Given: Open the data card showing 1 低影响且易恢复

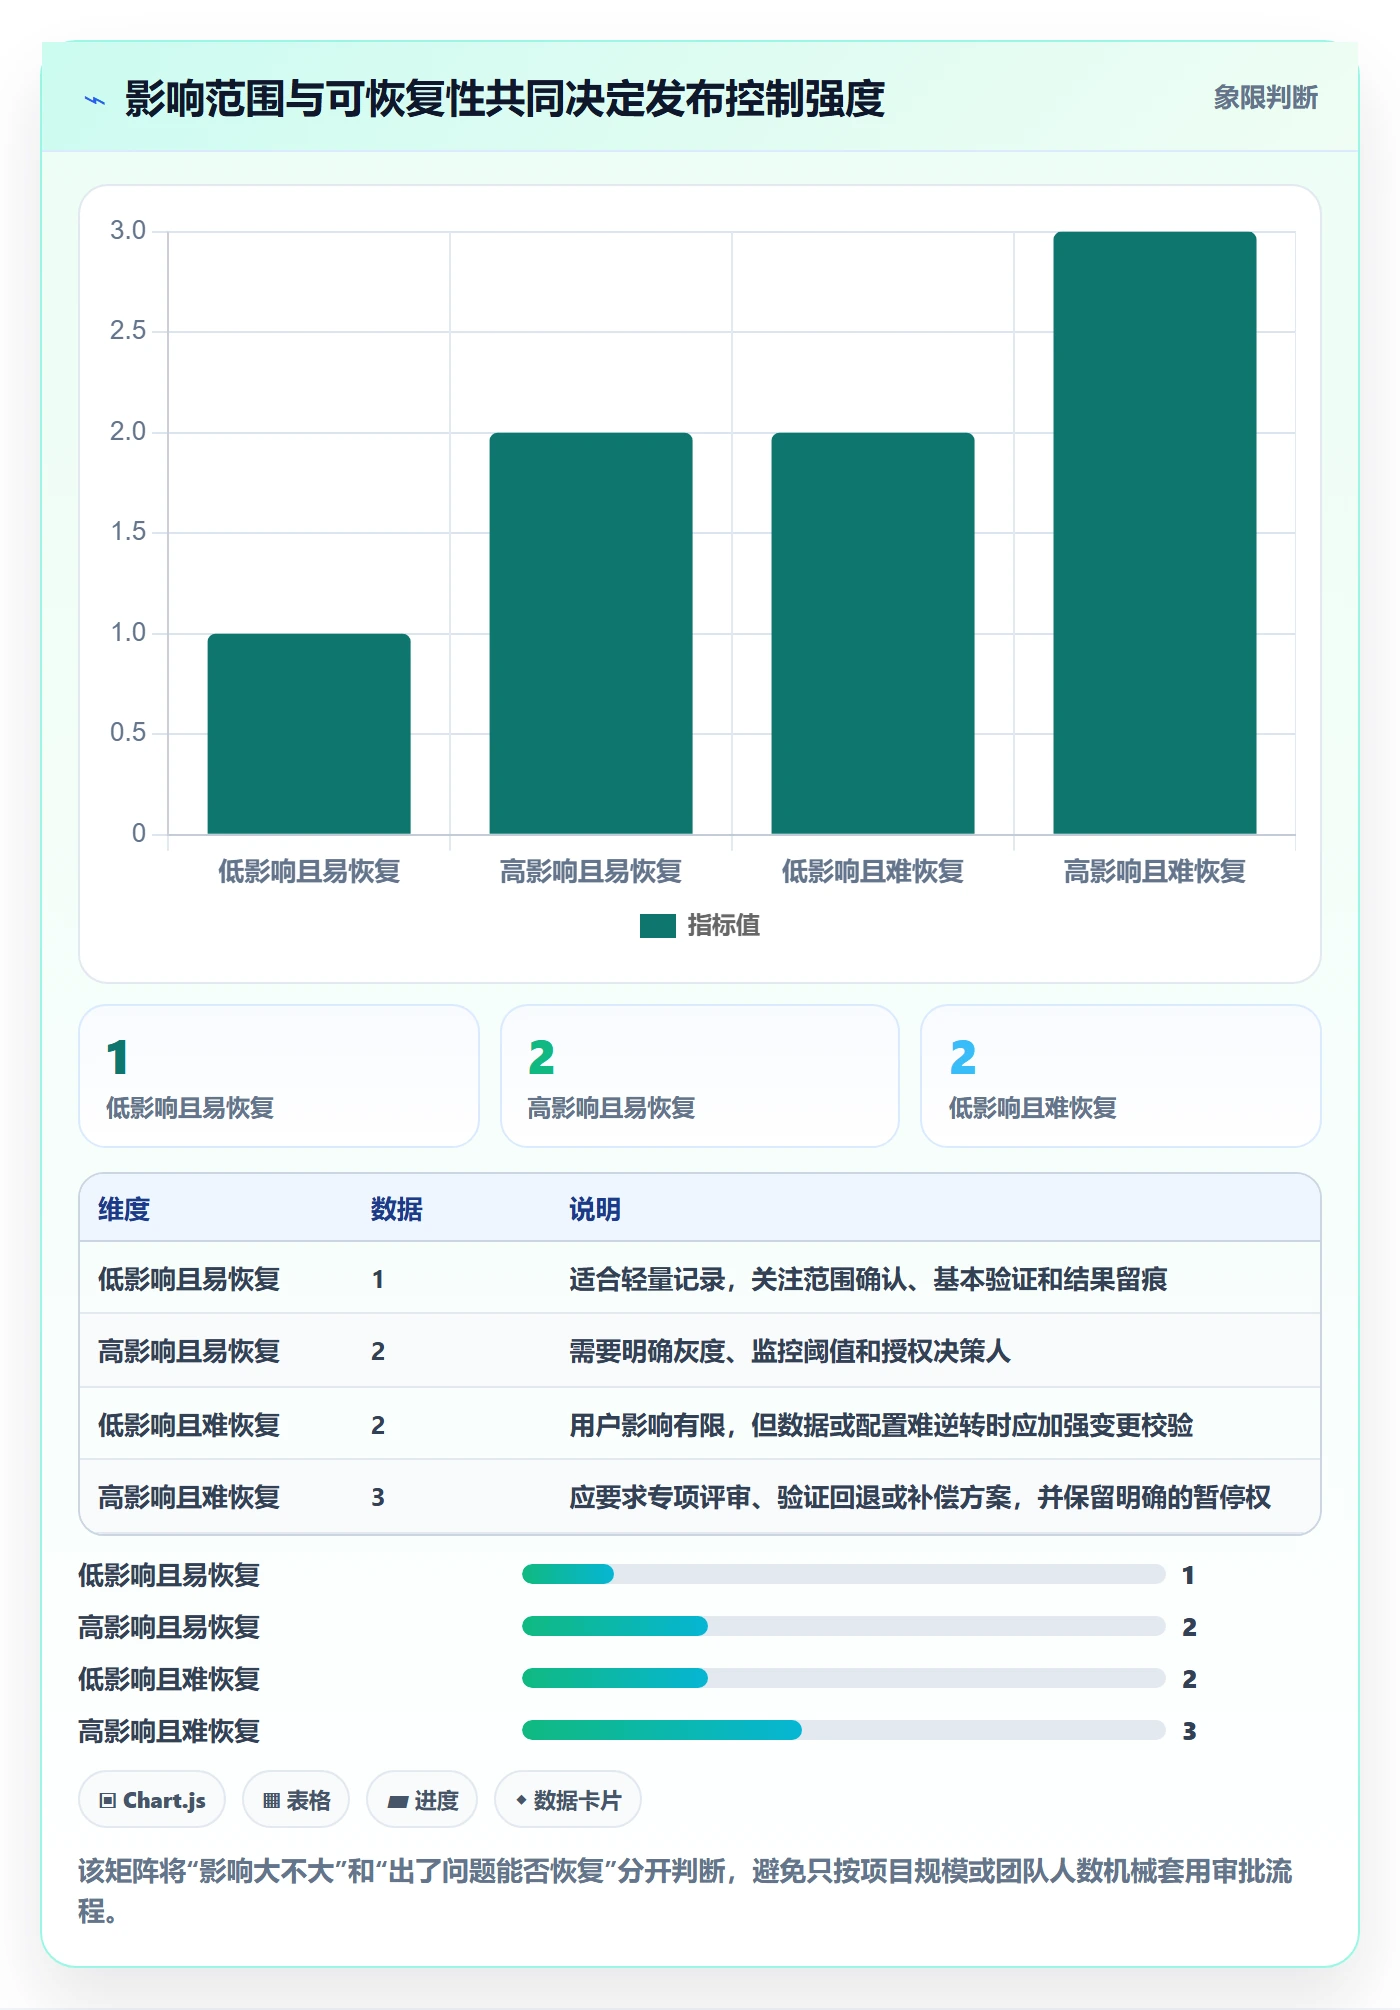Looking at the screenshot, I should coord(279,1076).
